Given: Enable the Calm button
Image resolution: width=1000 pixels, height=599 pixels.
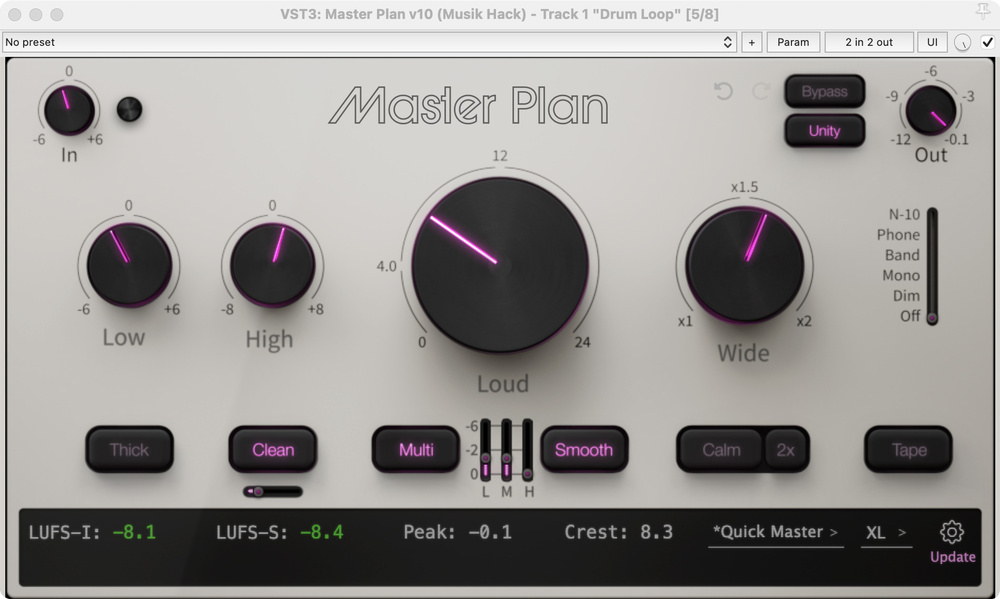Looking at the screenshot, I should [721, 450].
